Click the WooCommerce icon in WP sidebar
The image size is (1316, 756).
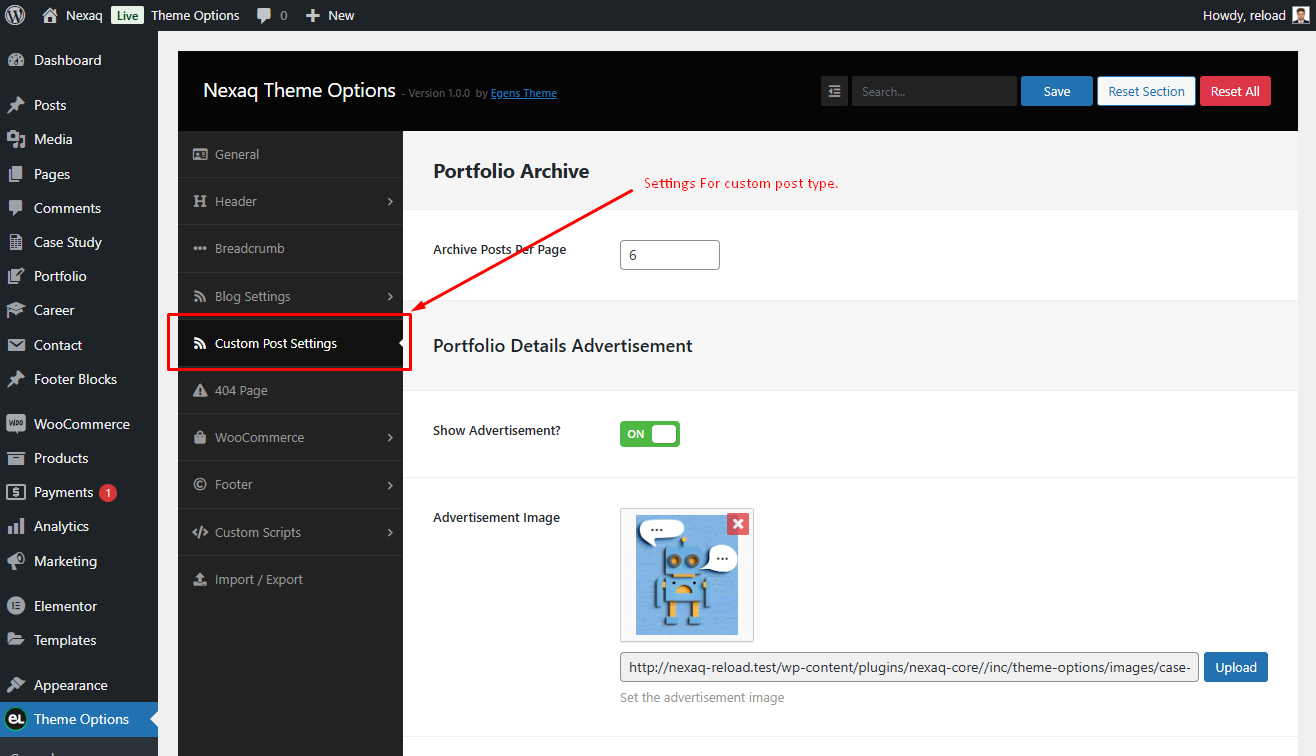(16, 424)
